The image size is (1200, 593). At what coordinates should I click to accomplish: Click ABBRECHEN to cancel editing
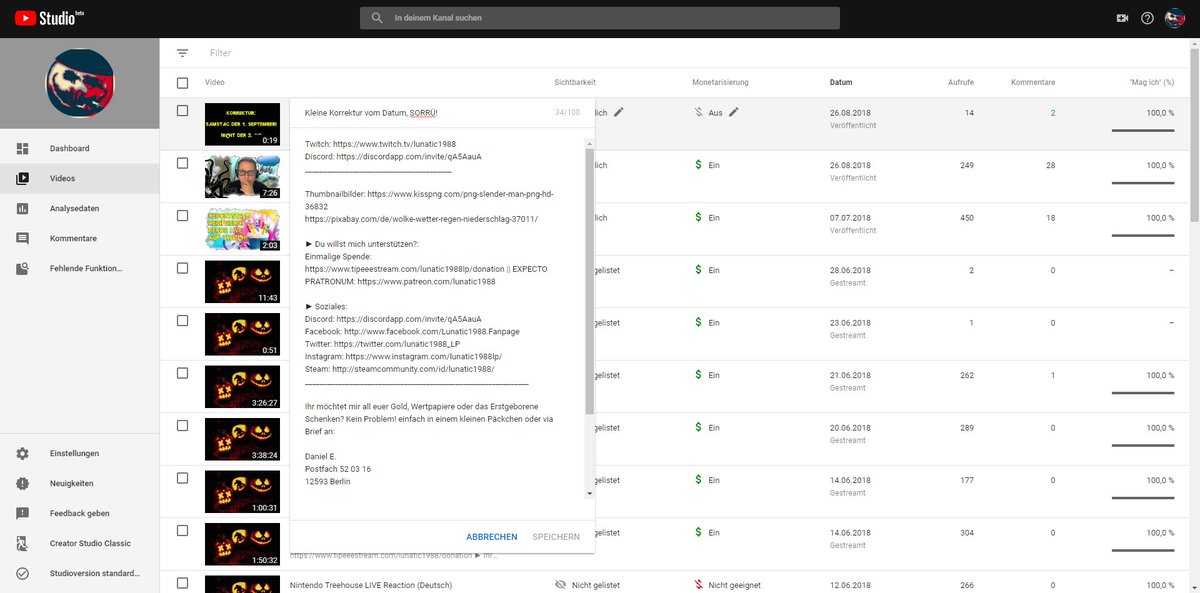click(x=492, y=537)
